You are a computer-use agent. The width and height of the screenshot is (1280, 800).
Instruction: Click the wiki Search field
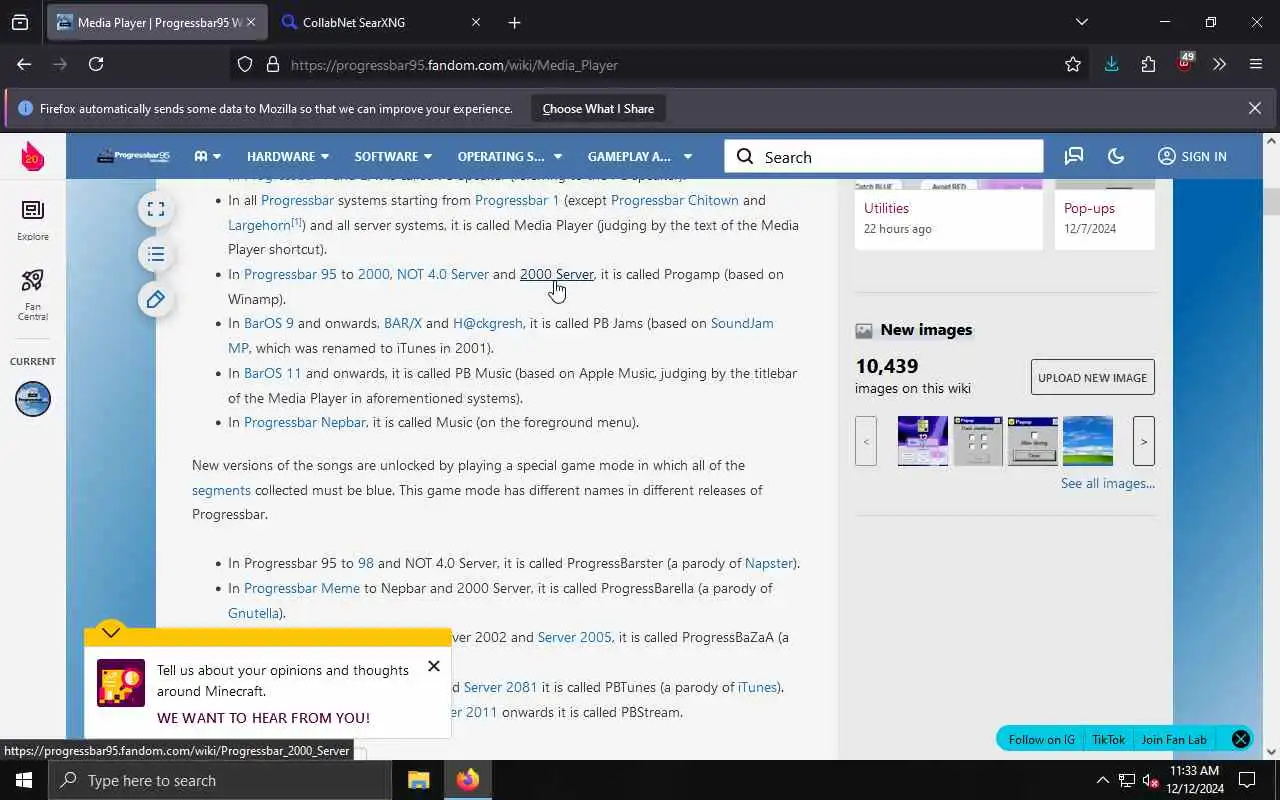884,156
